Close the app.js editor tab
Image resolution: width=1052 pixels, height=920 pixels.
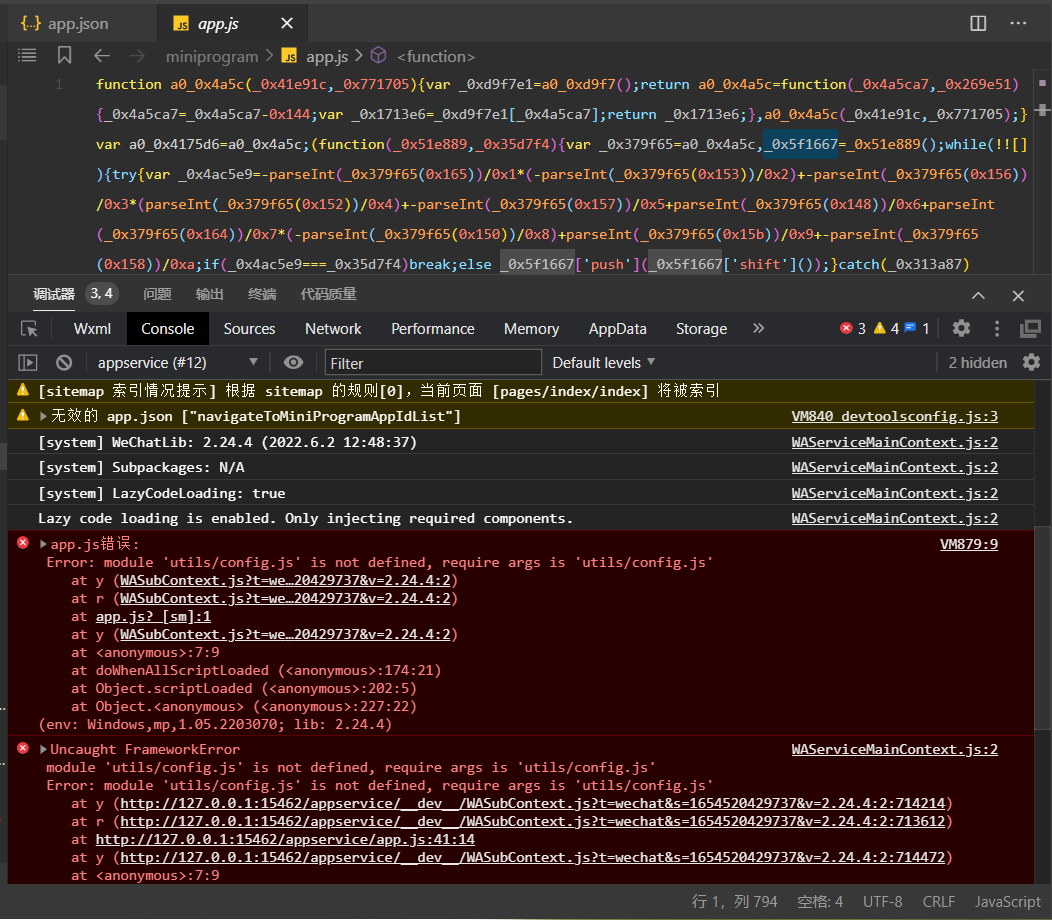click(286, 23)
